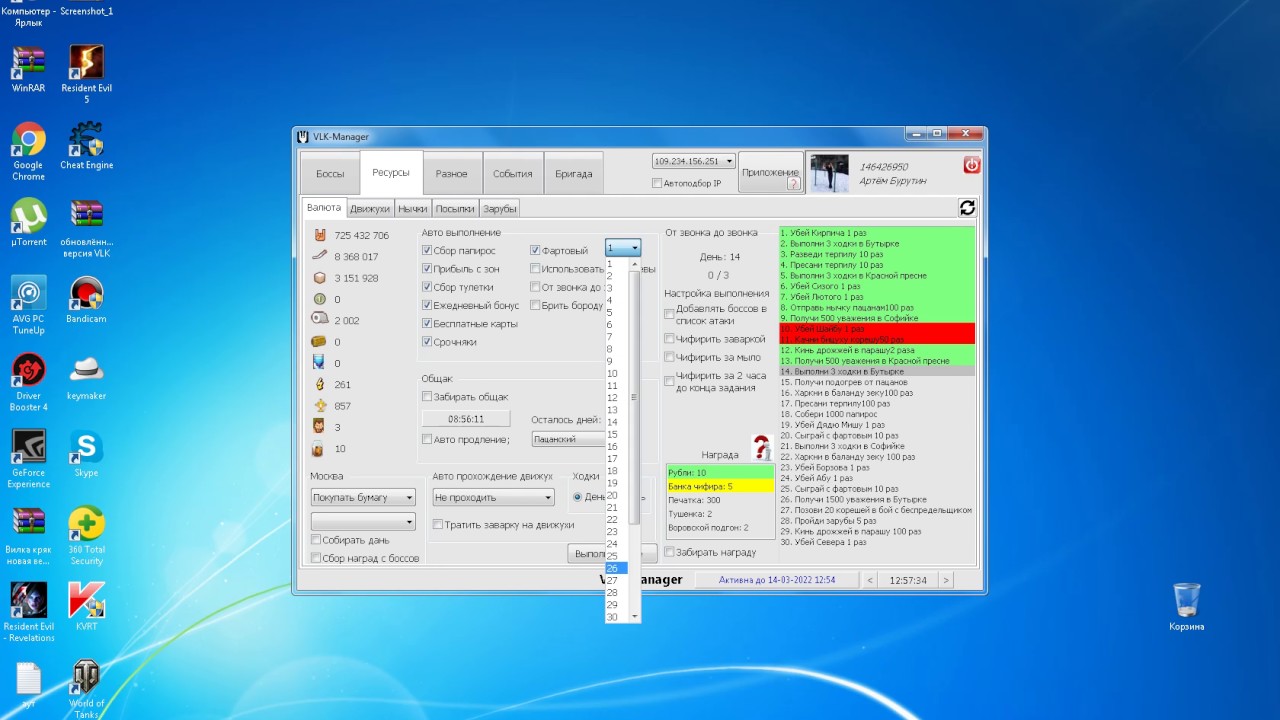Open the 360 Total Security desktop icon
This screenshot has height=720, width=1280.
(86, 536)
